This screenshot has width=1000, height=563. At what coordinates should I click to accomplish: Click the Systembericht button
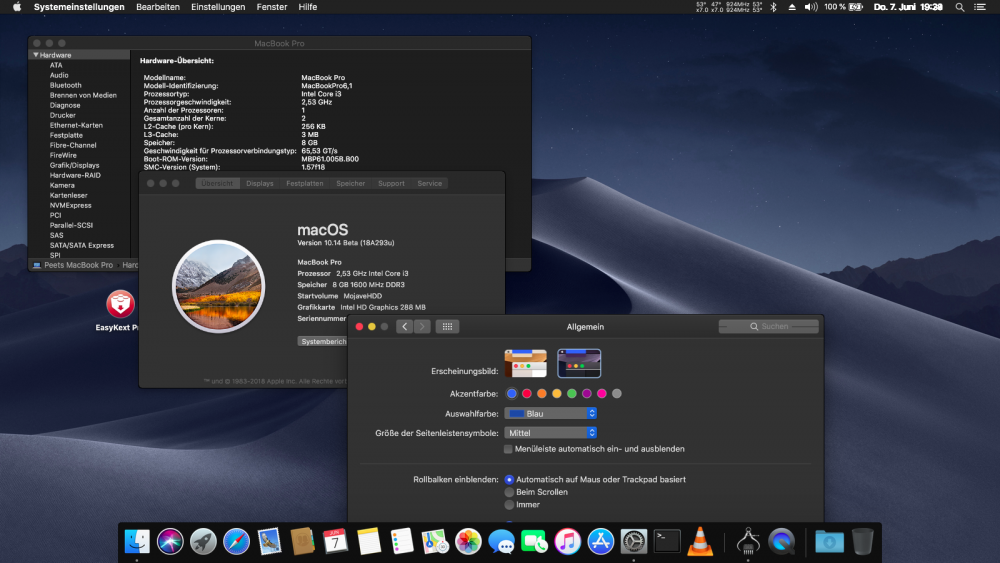323,342
